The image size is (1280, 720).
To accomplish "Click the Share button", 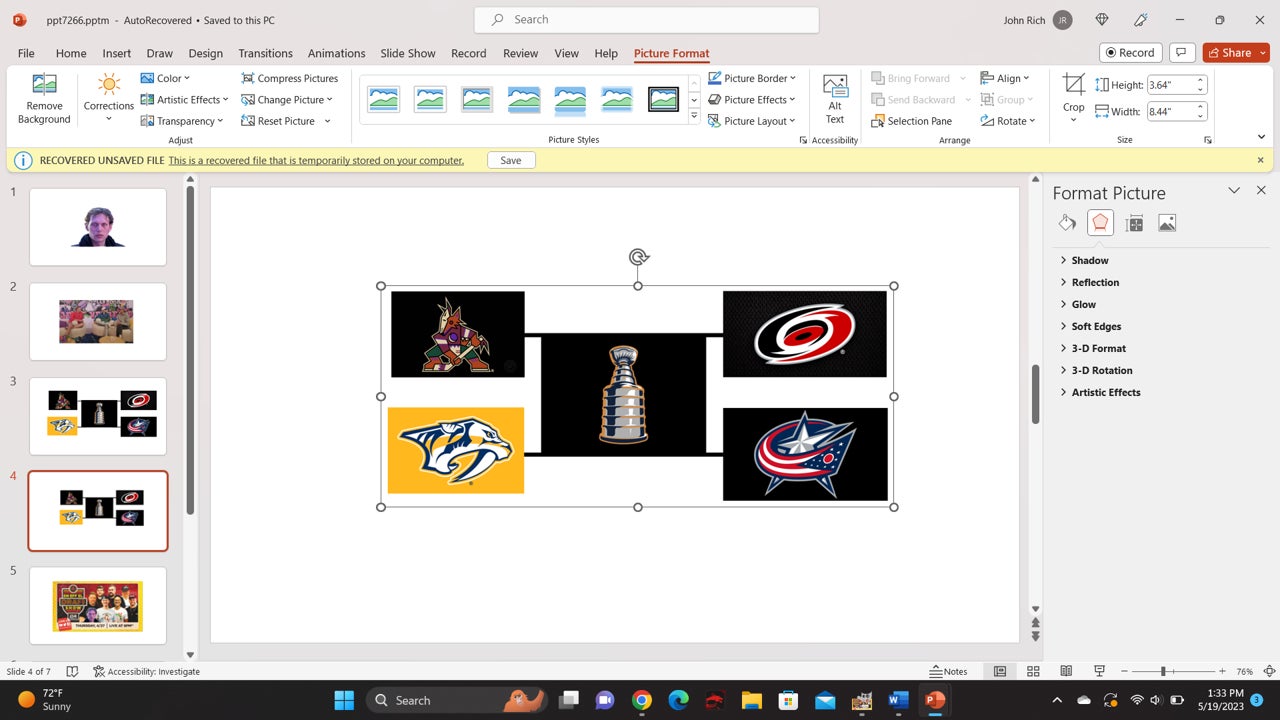I will coord(1236,53).
